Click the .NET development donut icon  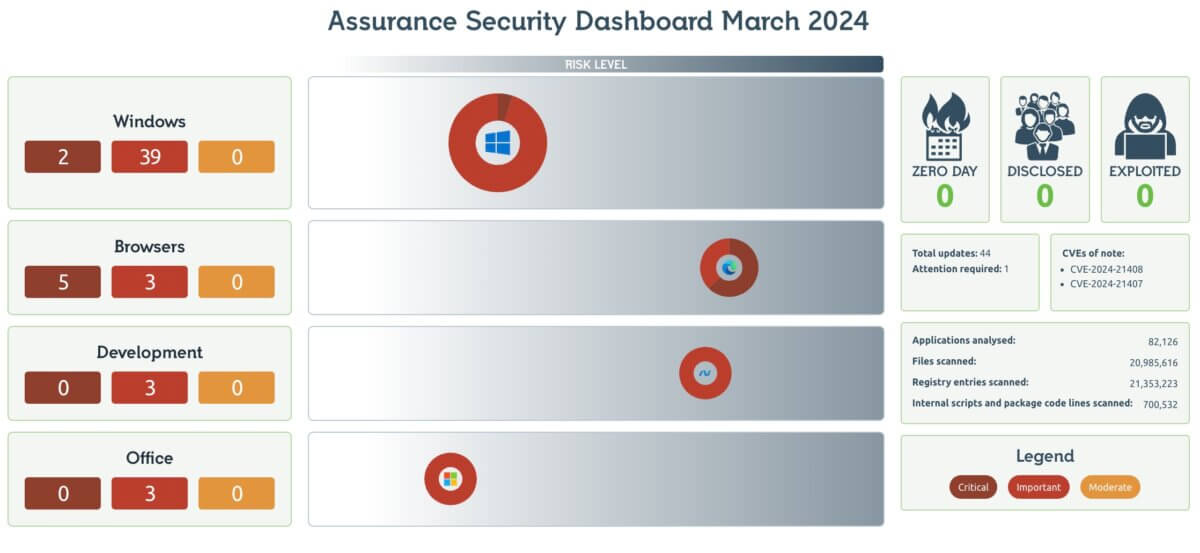[x=705, y=373]
